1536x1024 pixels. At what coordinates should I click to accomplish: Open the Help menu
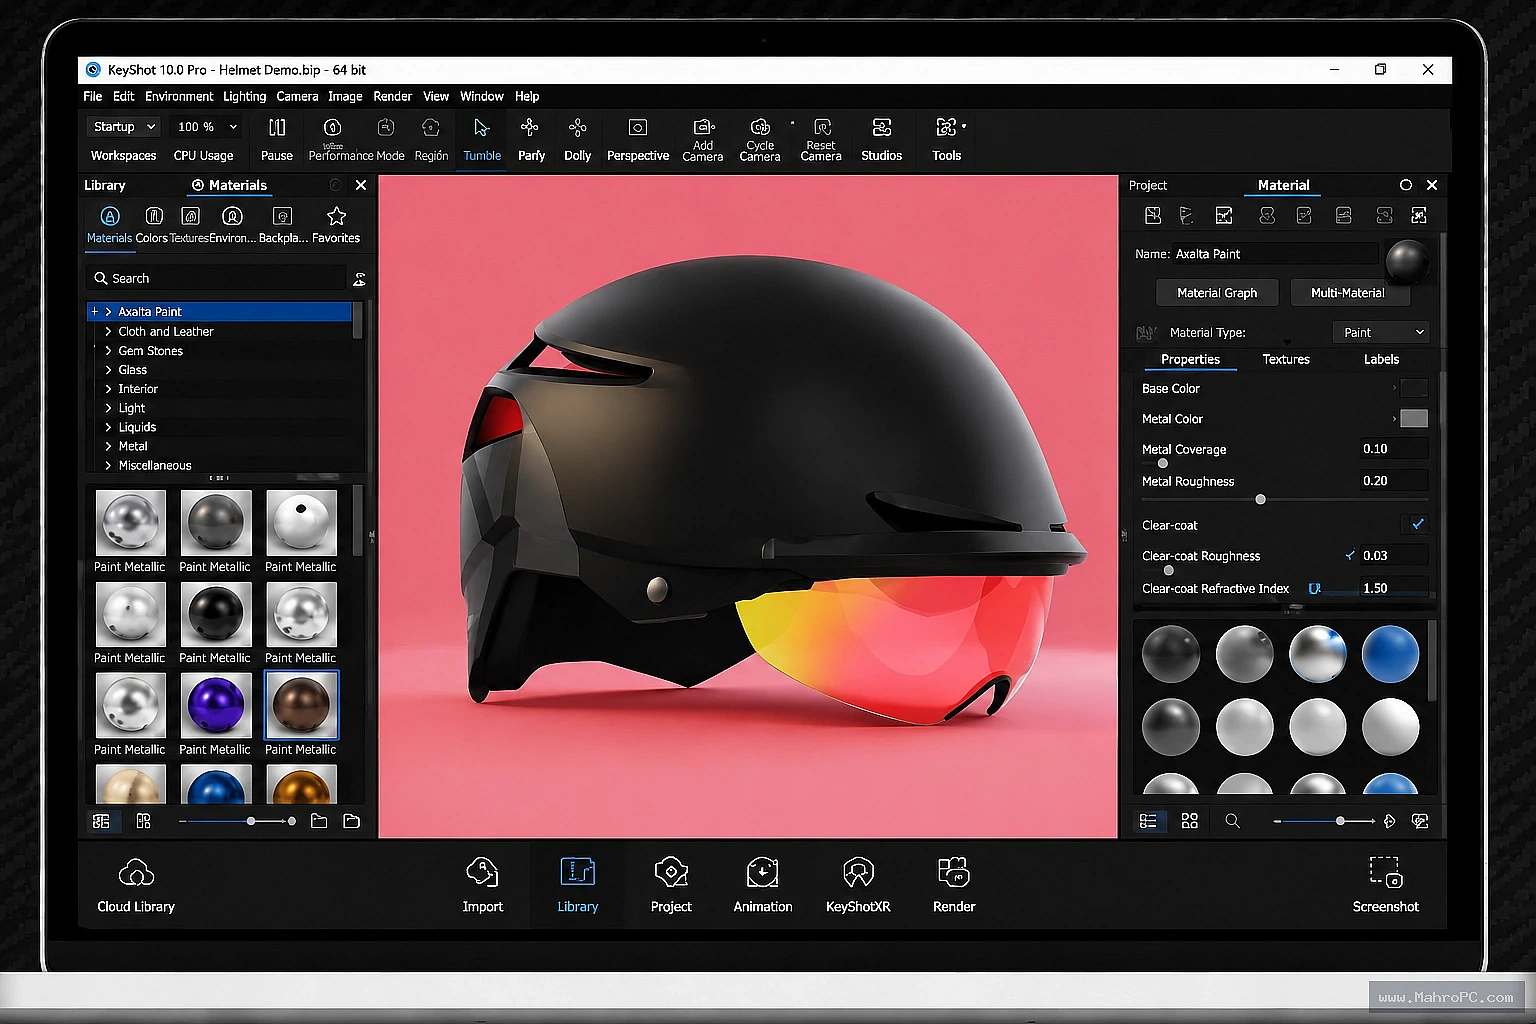coord(527,96)
